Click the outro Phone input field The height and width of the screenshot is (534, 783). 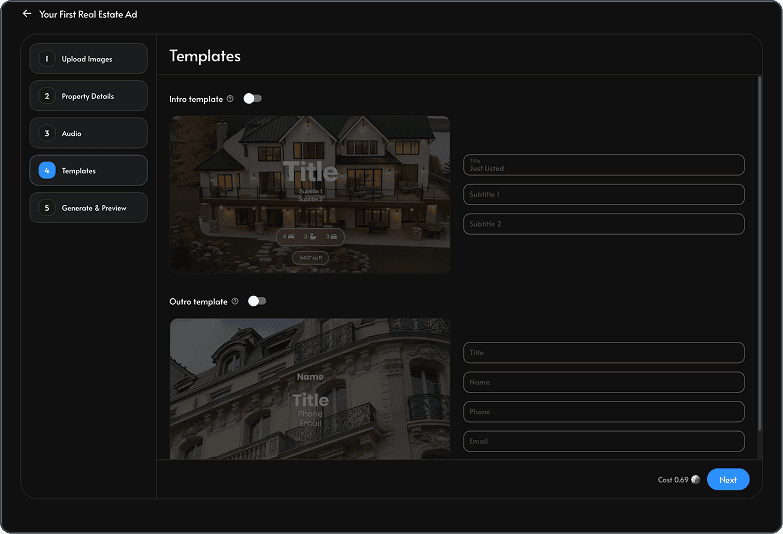click(604, 412)
